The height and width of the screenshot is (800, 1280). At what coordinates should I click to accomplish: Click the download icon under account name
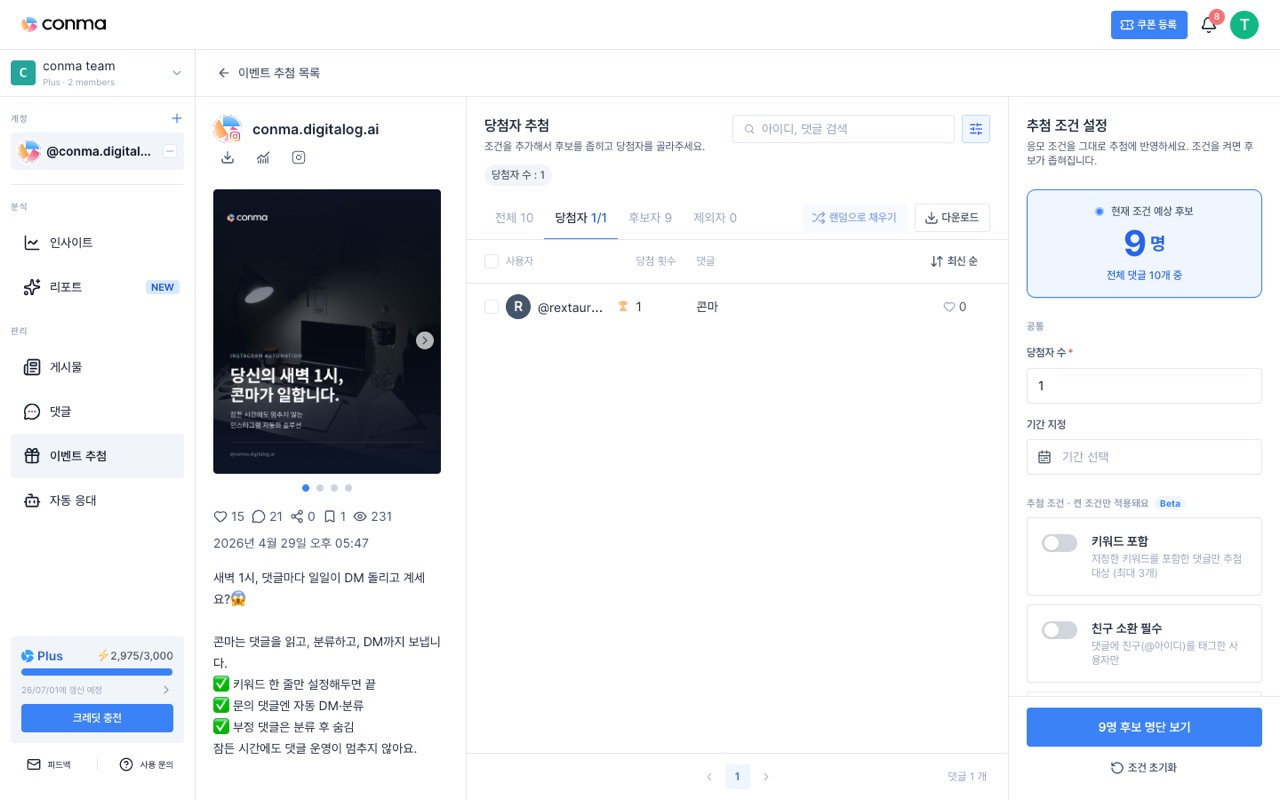point(227,157)
